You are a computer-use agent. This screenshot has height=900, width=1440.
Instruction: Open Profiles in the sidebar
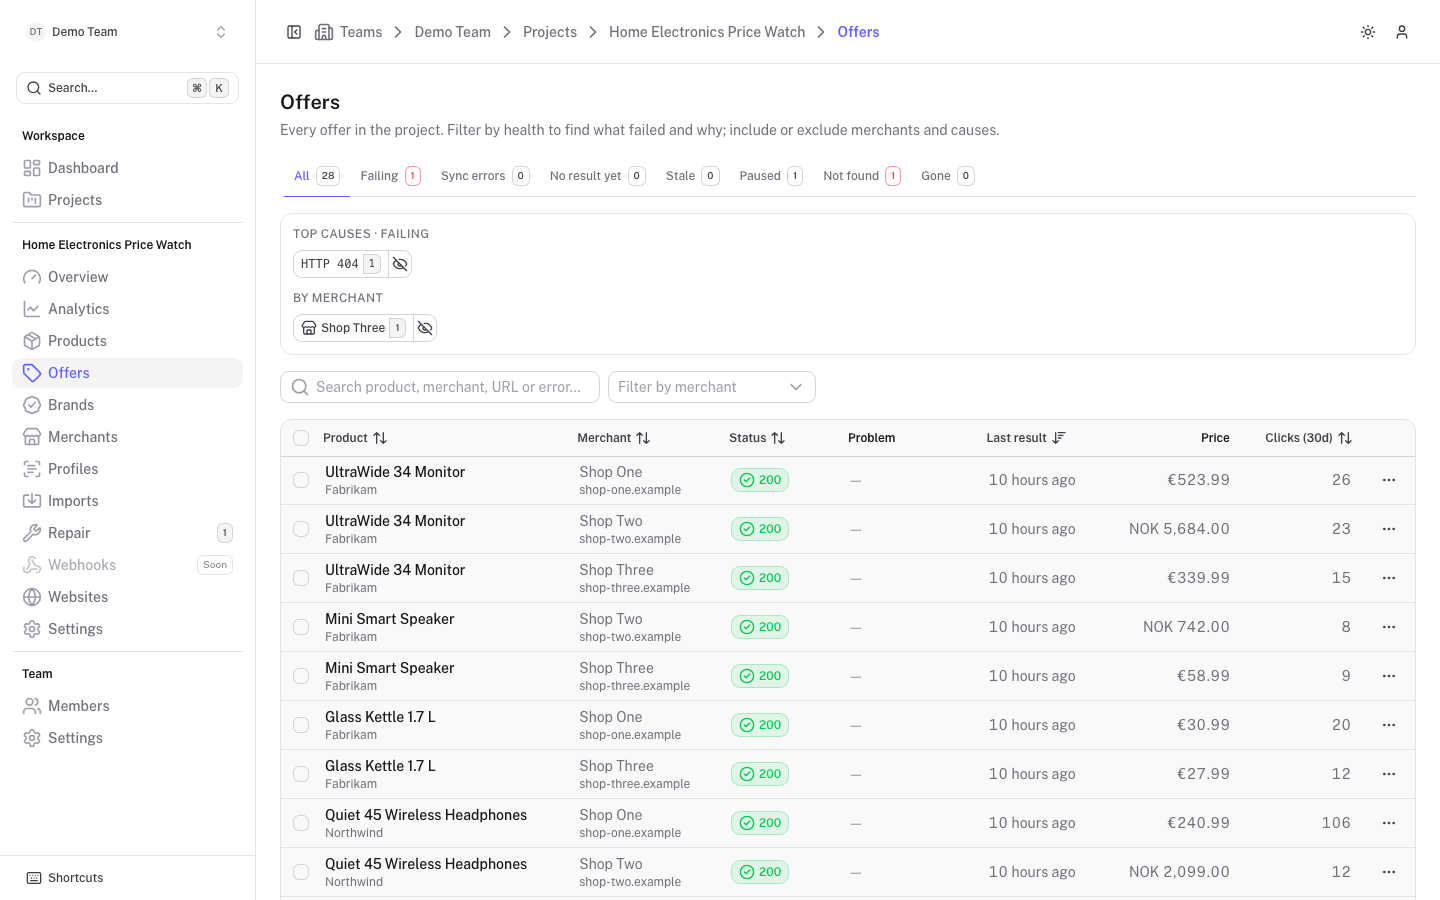(127, 469)
